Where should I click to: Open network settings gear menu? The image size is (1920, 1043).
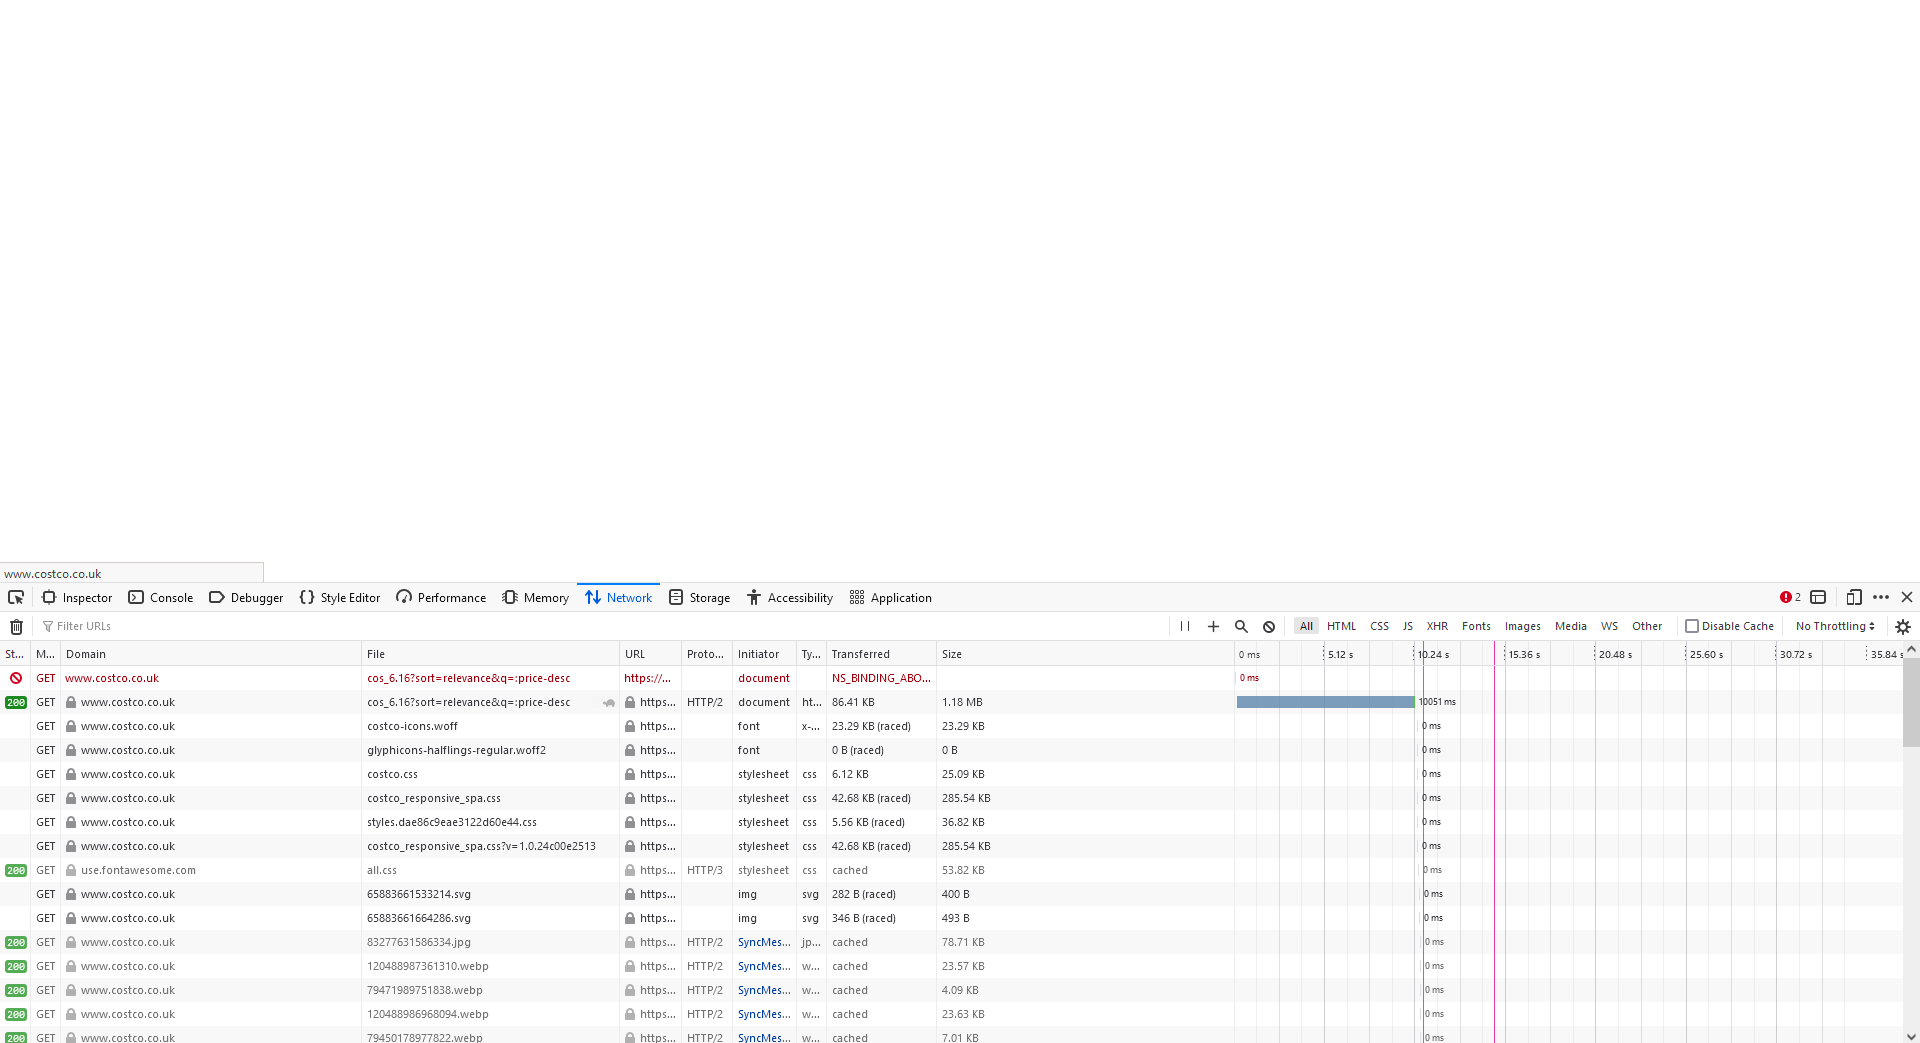point(1903,626)
